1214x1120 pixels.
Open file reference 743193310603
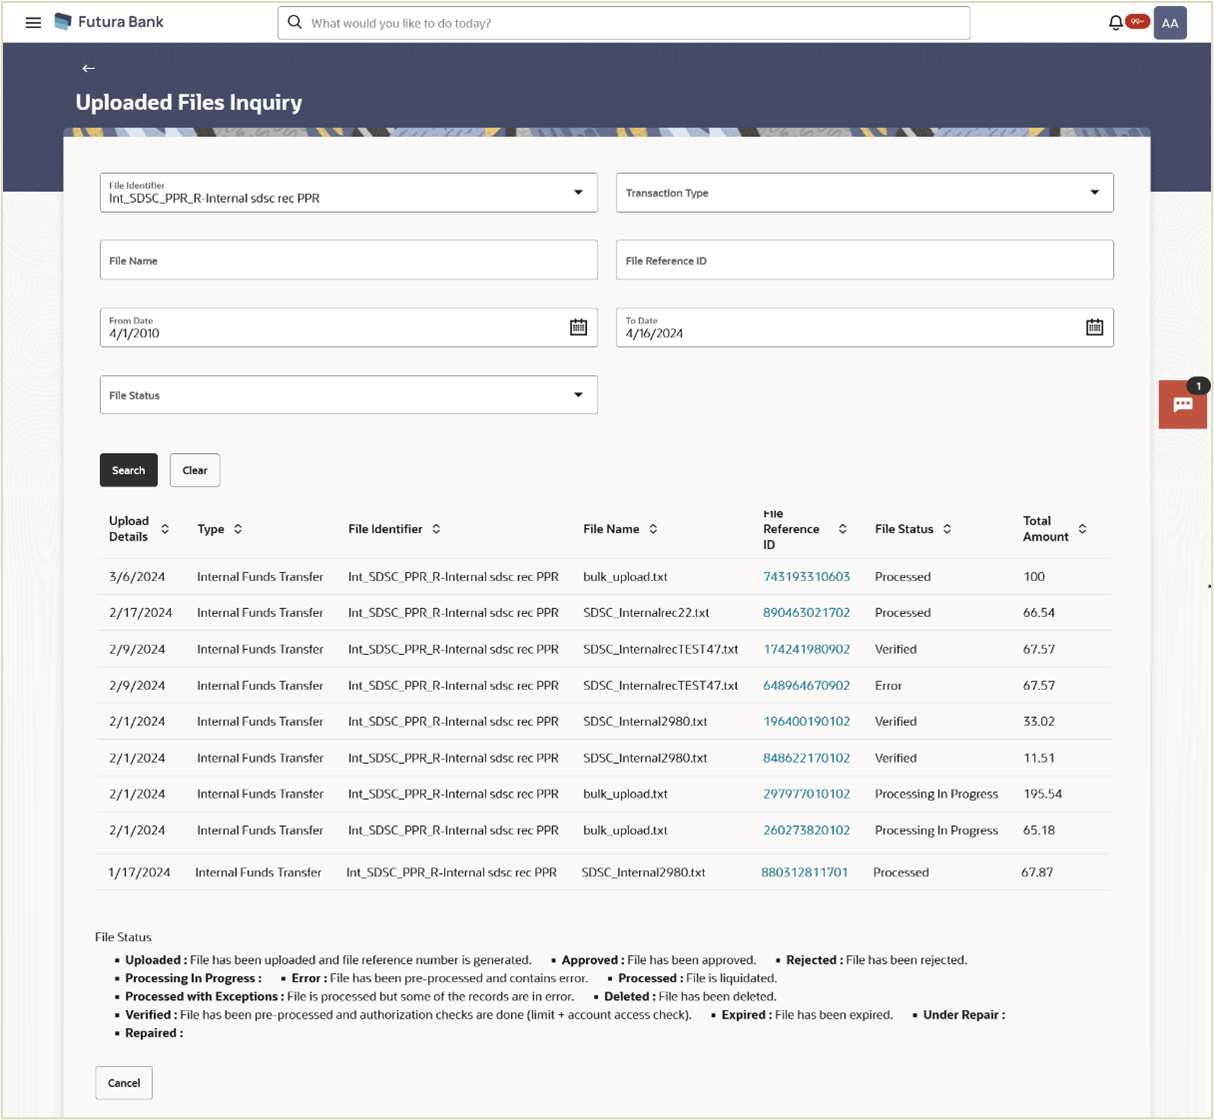click(x=806, y=577)
